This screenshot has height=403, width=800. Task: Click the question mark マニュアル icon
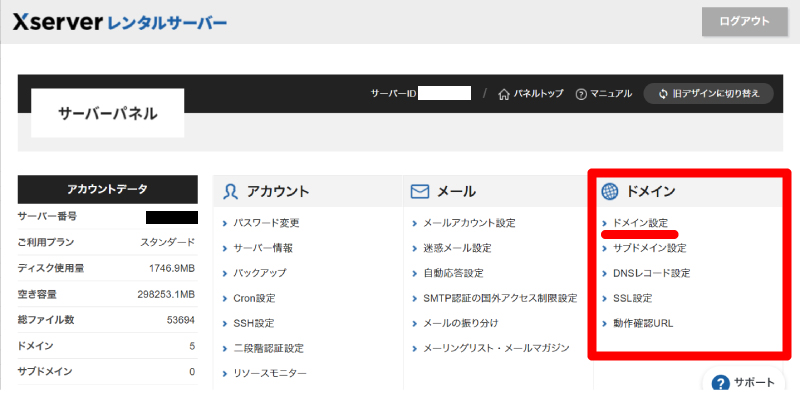click(x=581, y=93)
